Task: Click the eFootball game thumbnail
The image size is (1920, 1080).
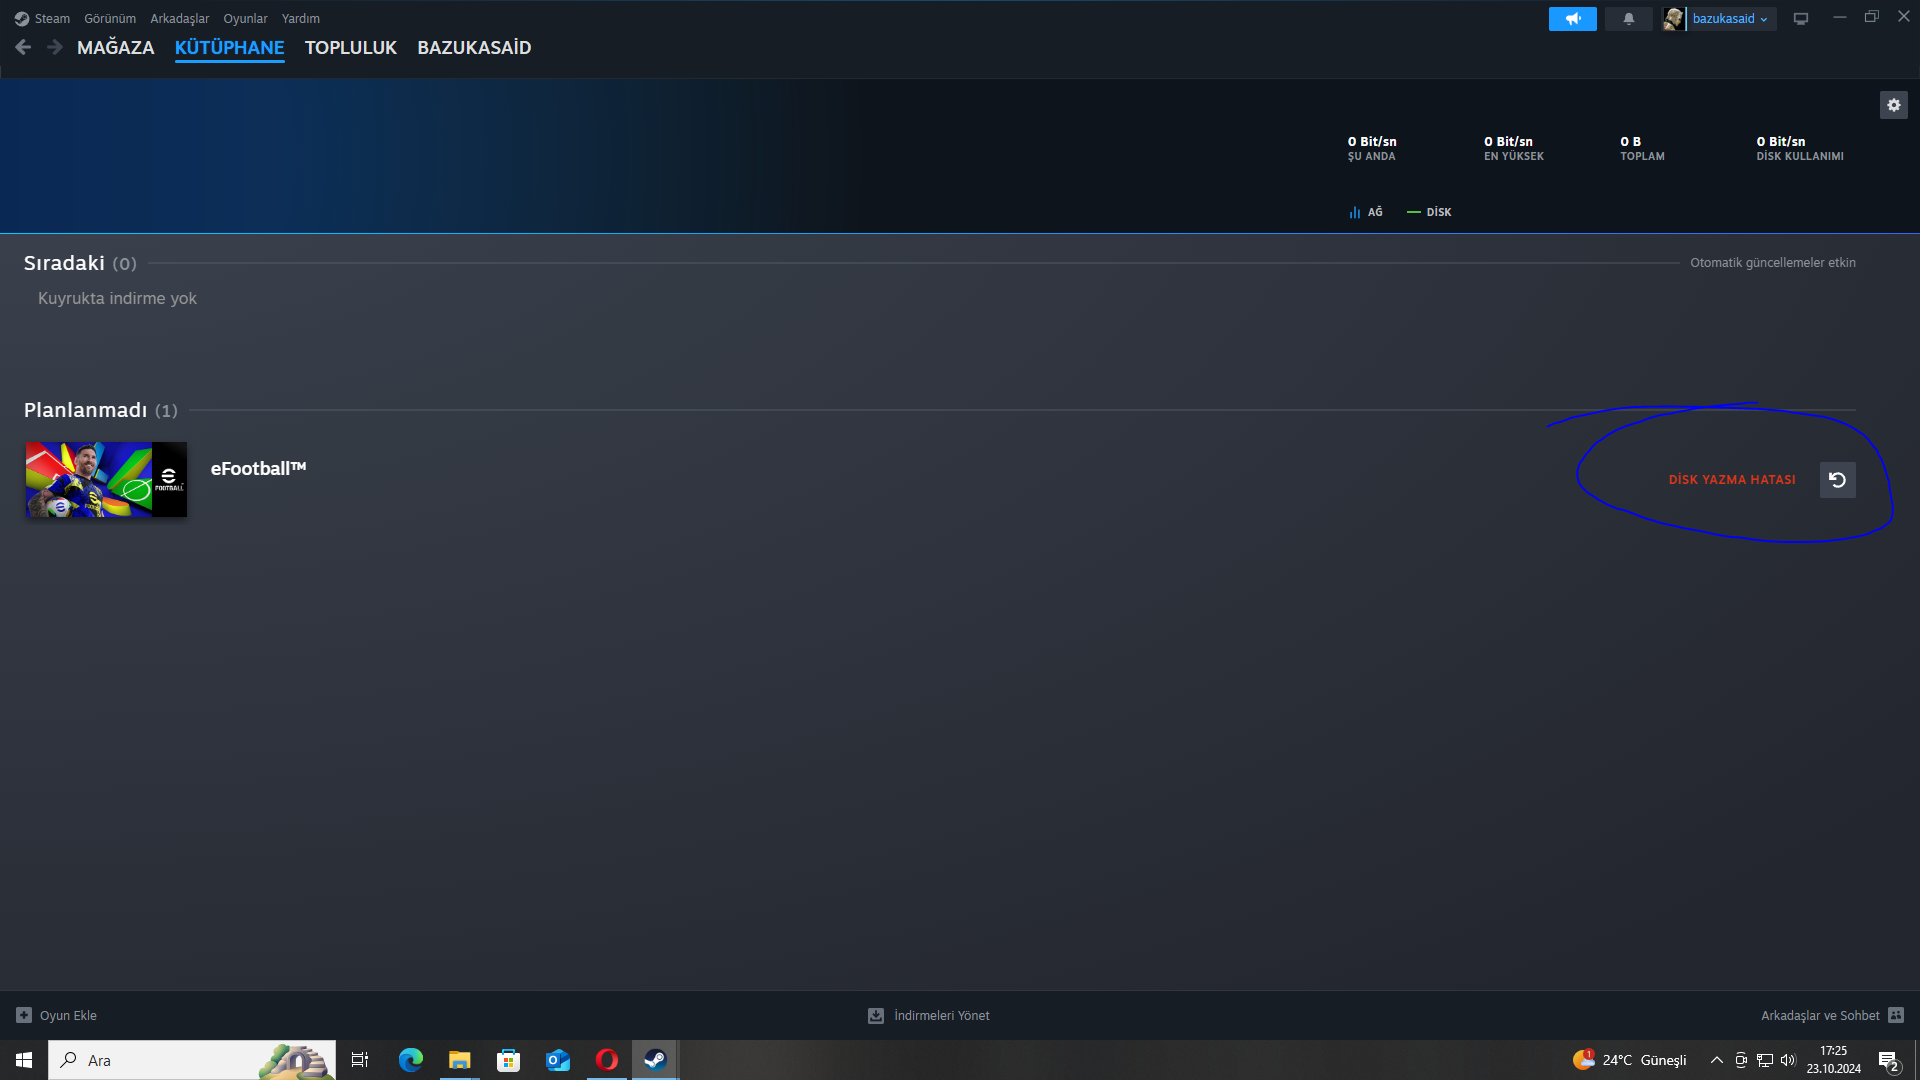Action: (x=106, y=480)
